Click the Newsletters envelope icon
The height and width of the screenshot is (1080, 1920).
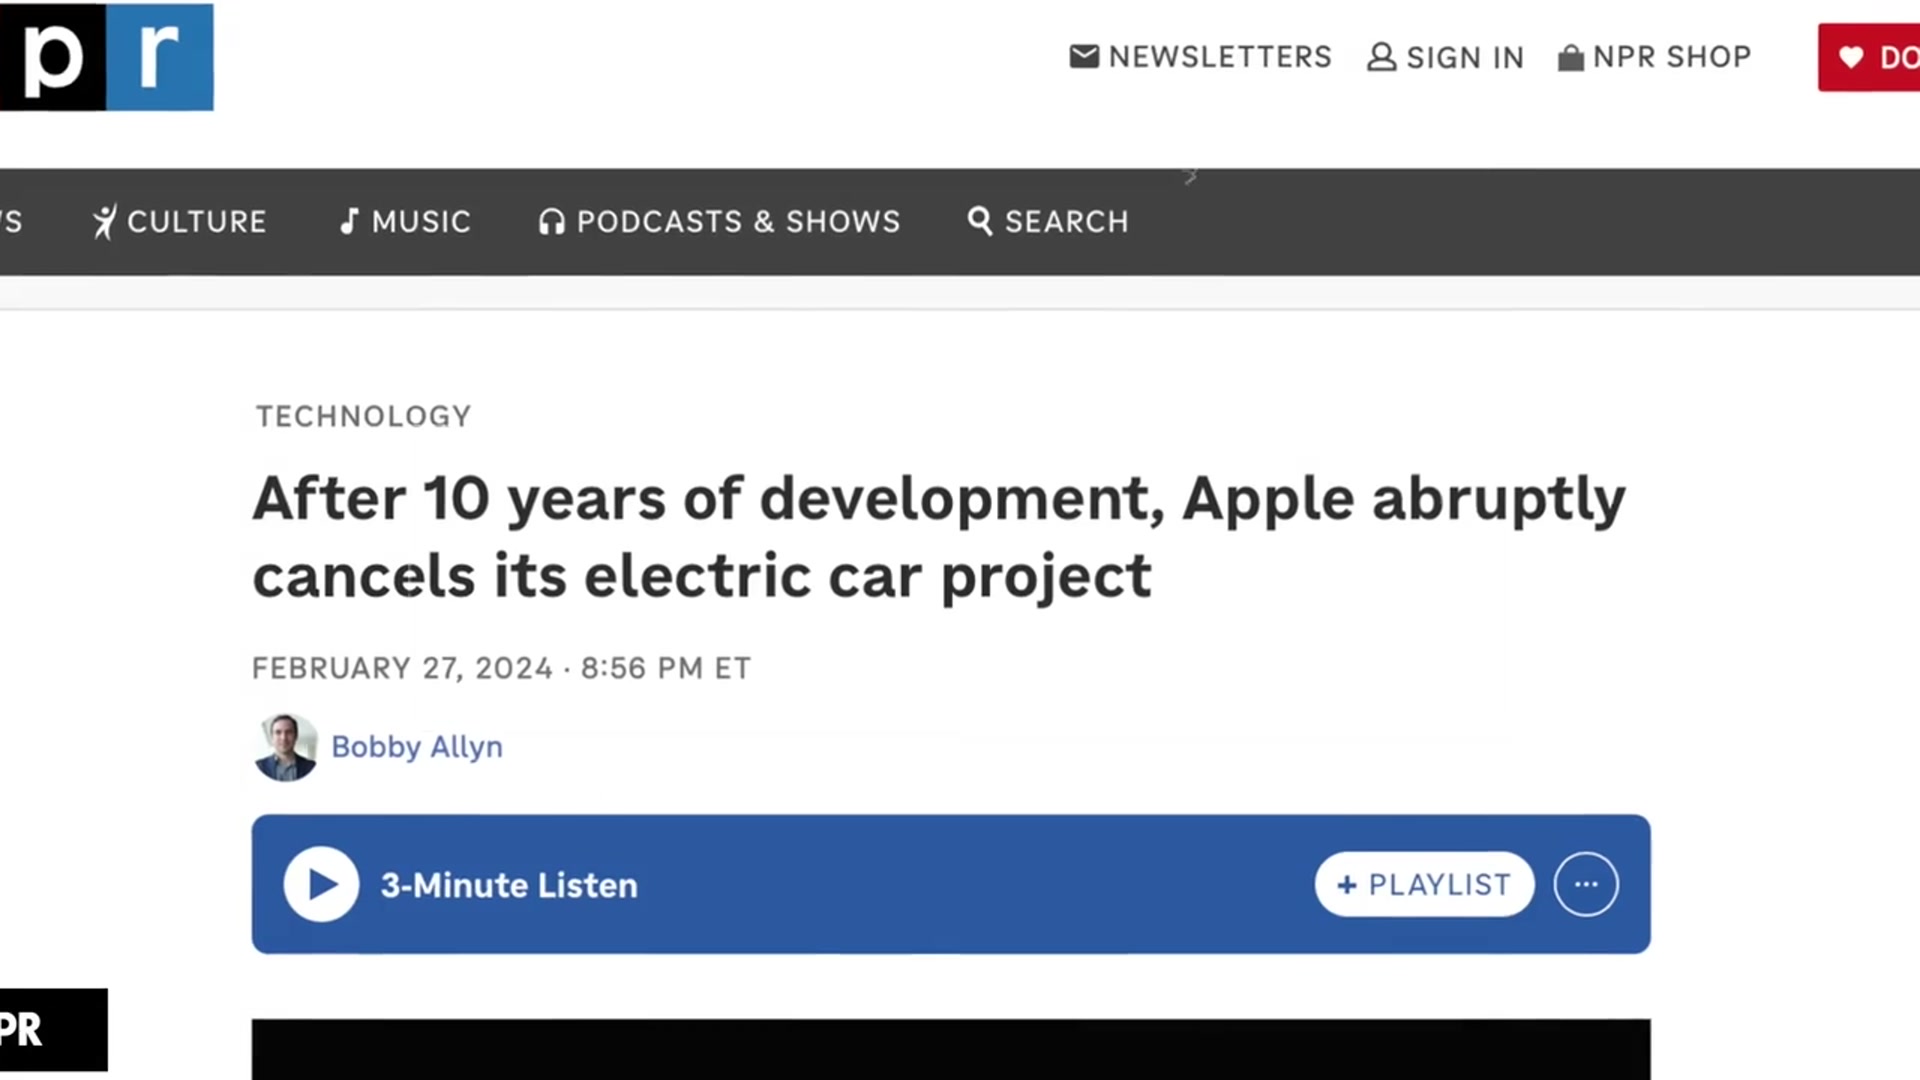click(1084, 56)
